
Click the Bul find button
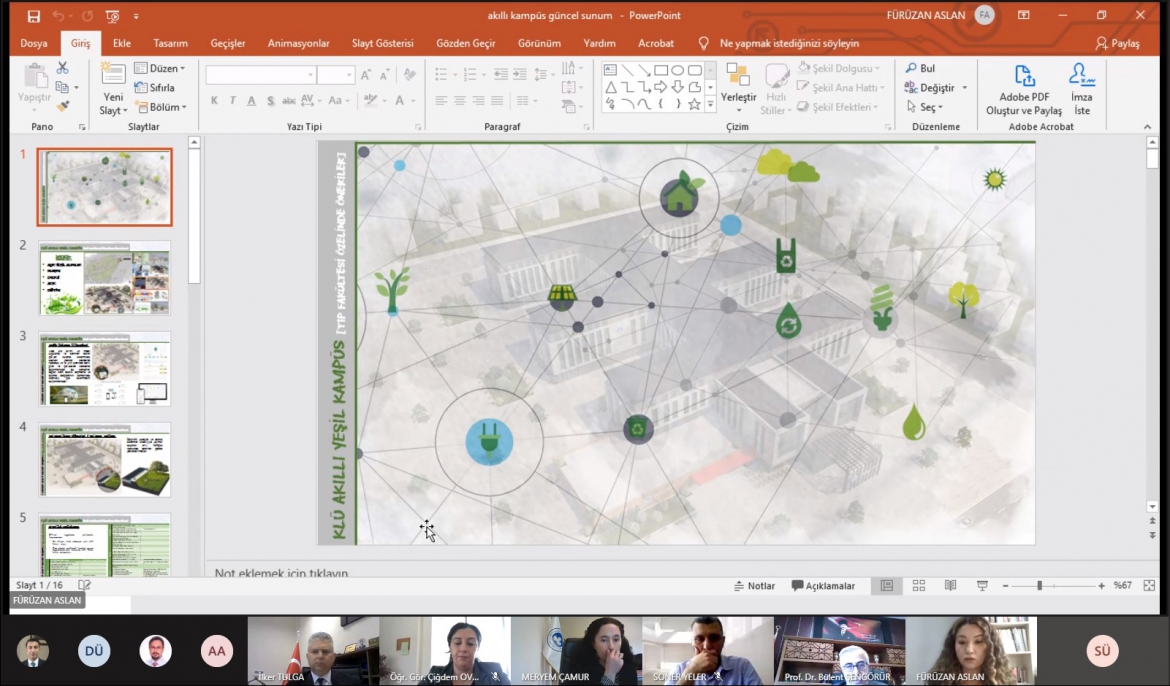[x=920, y=68]
